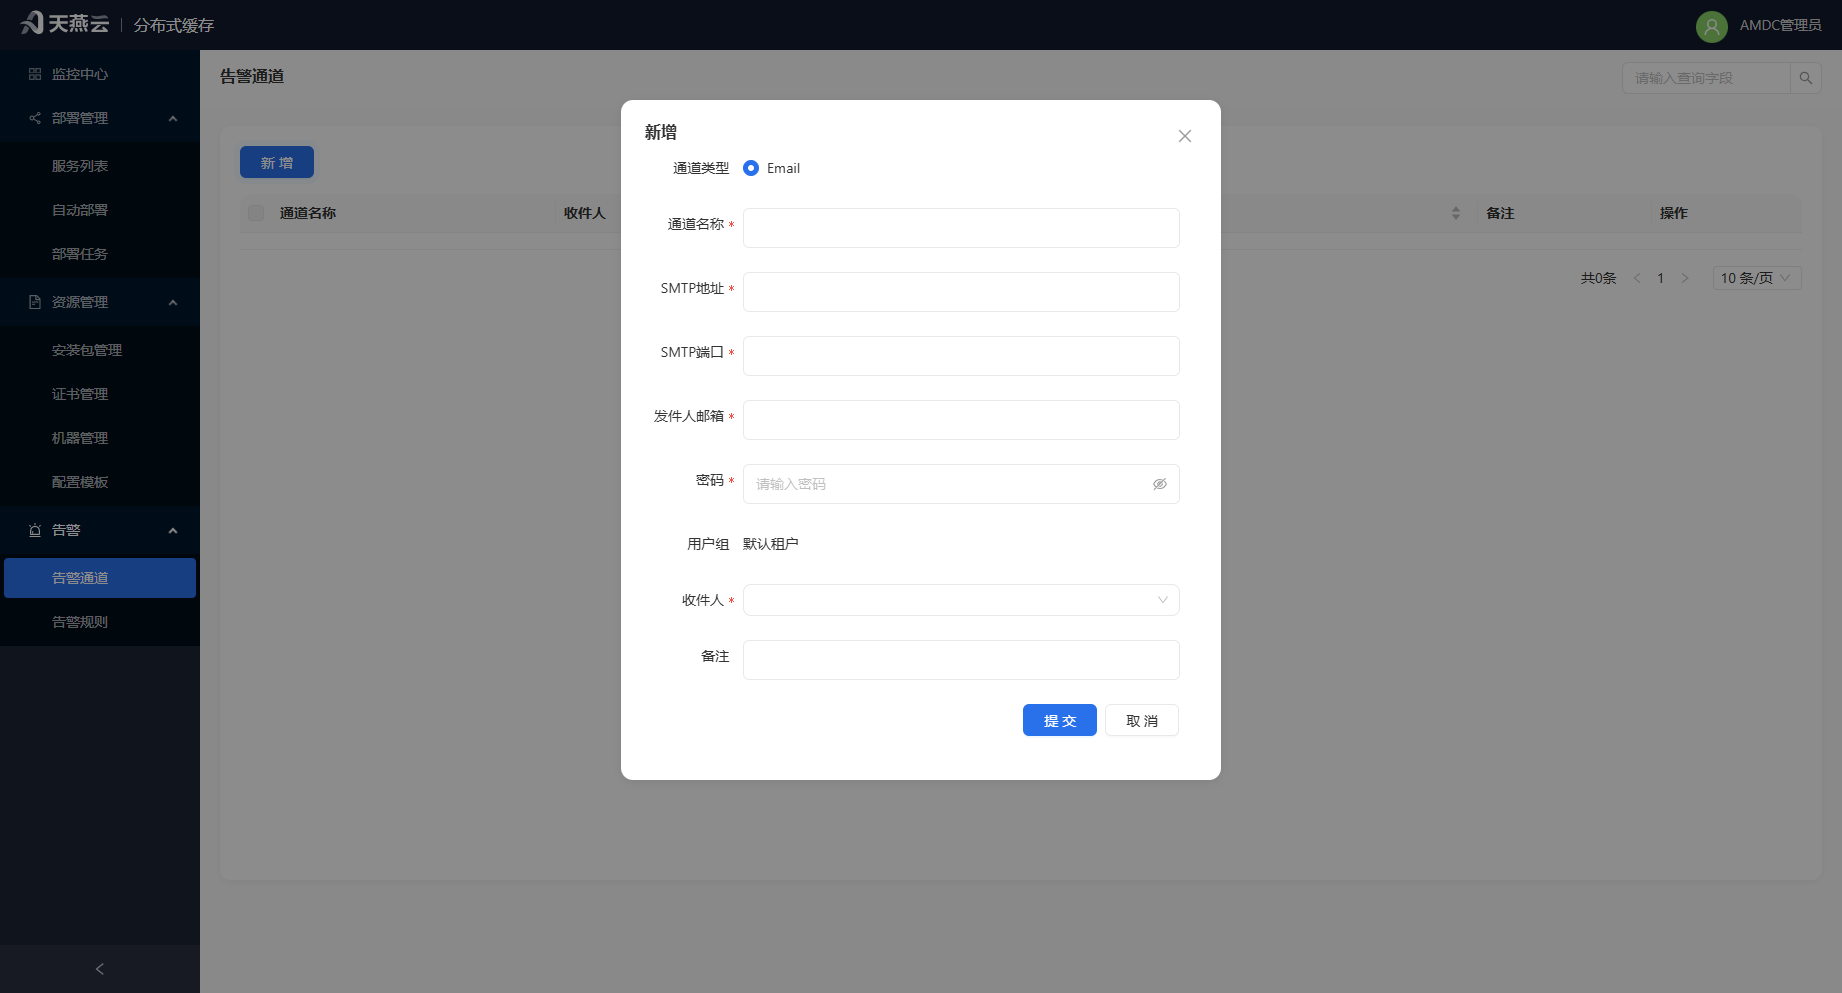Click the 告警 alarm bell icon
The width and height of the screenshot is (1842, 993).
point(35,530)
